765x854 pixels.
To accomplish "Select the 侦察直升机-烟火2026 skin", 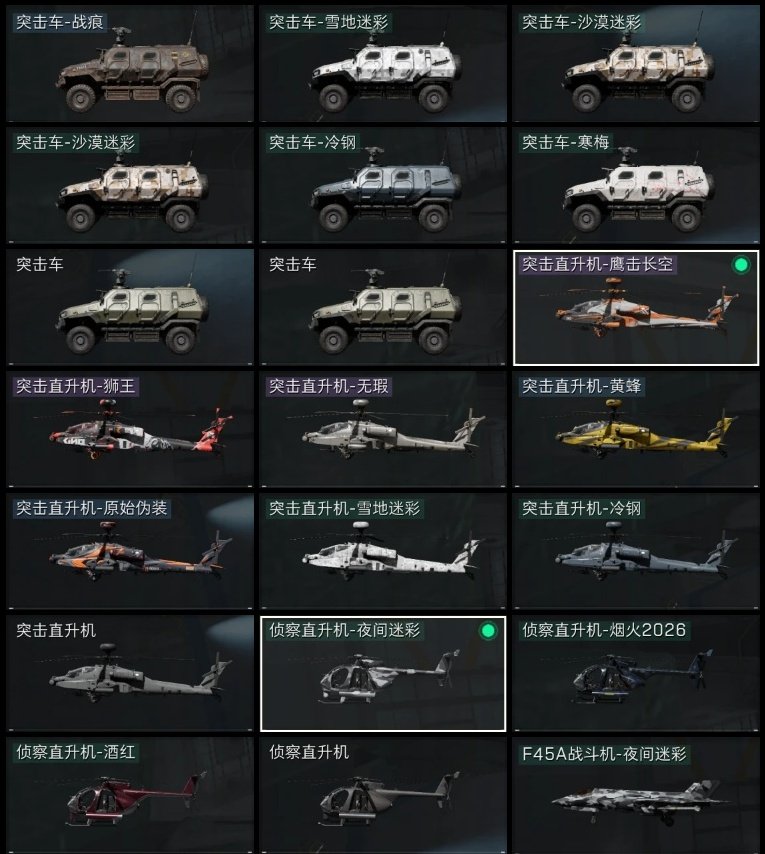I will (x=636, y=673).
